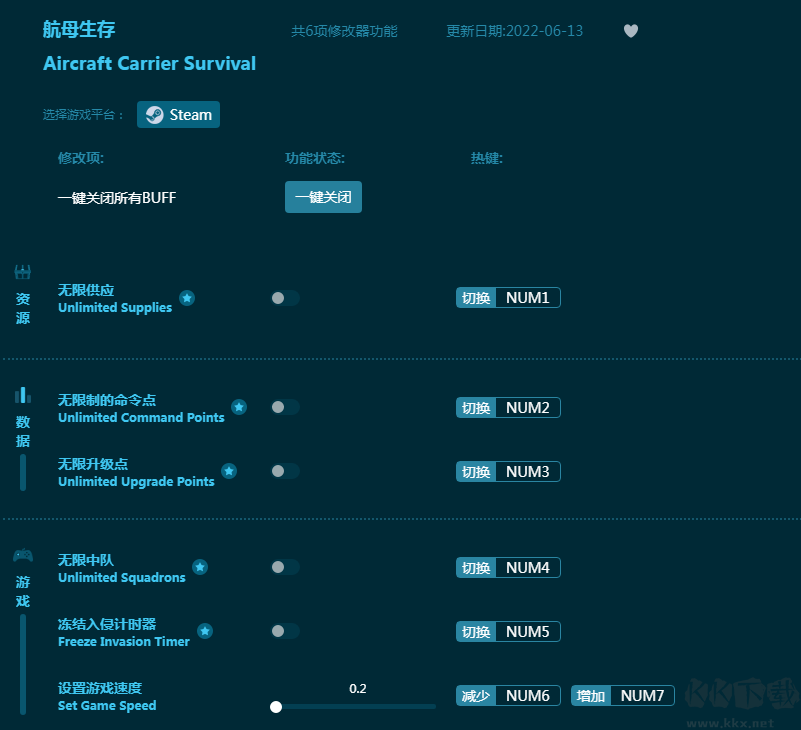Screen dimensions: 801x730
Task: Select the game category controller icon
Action: click(22, 555)
